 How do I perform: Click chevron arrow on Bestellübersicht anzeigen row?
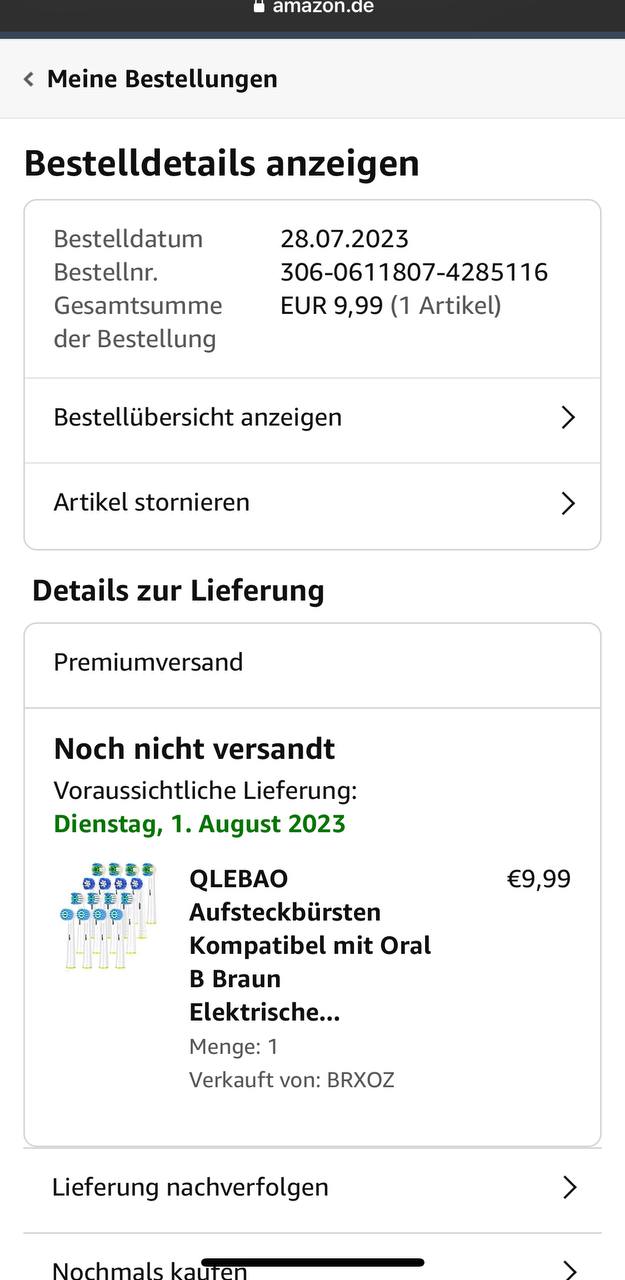(x=568, y=417)
